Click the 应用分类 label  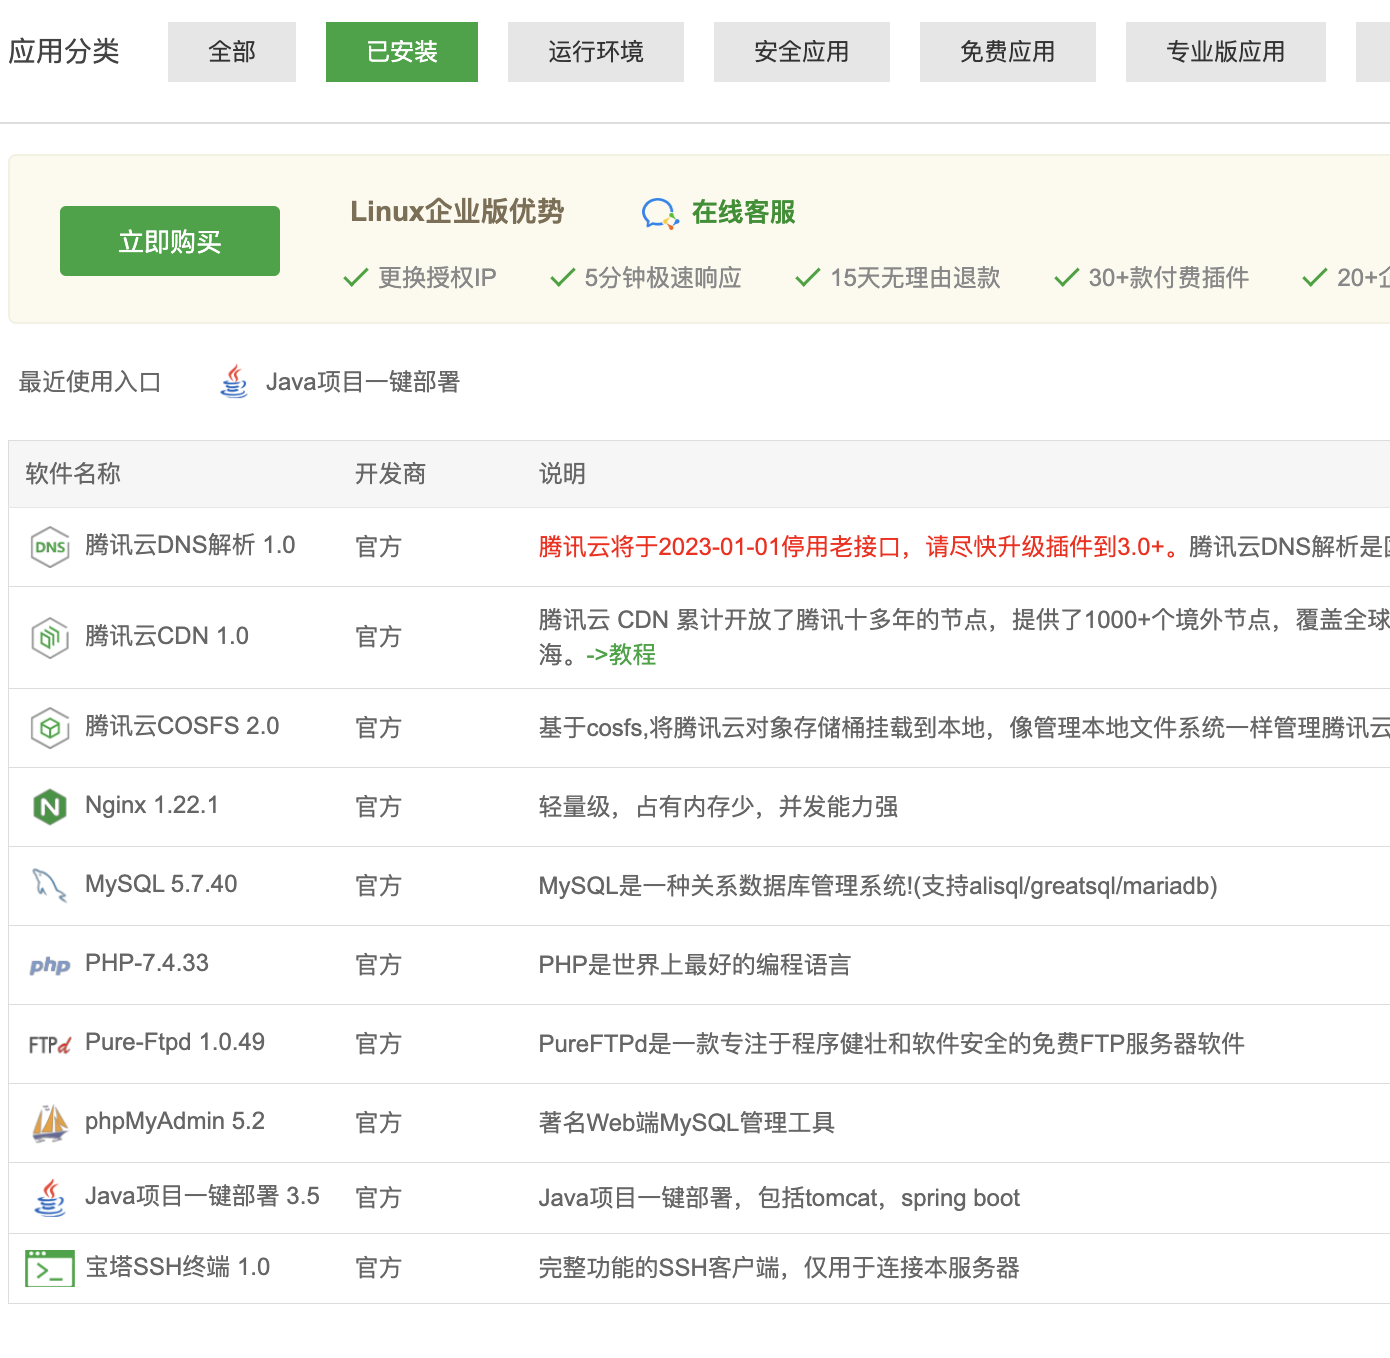click(x=64, y=51)
